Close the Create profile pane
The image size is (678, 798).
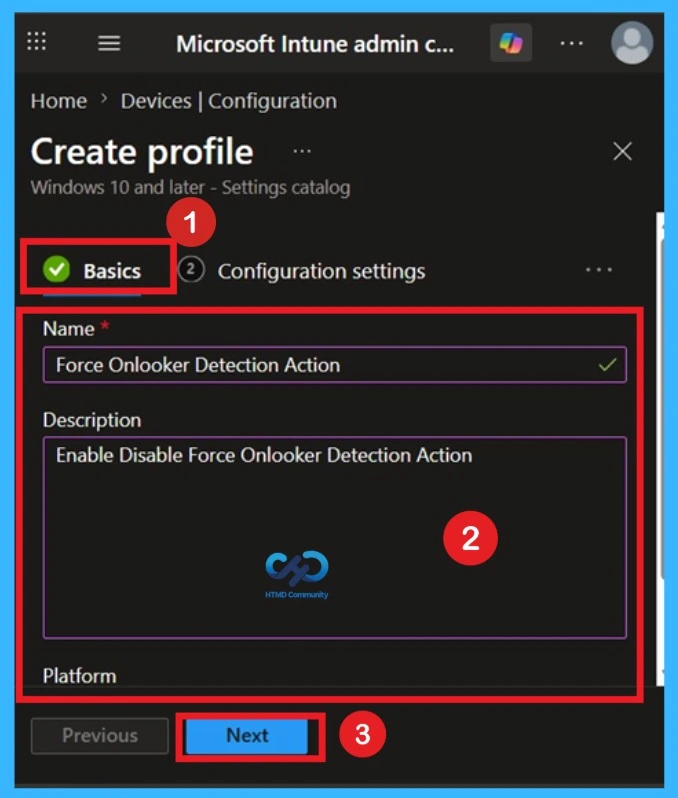pos(622,151)
